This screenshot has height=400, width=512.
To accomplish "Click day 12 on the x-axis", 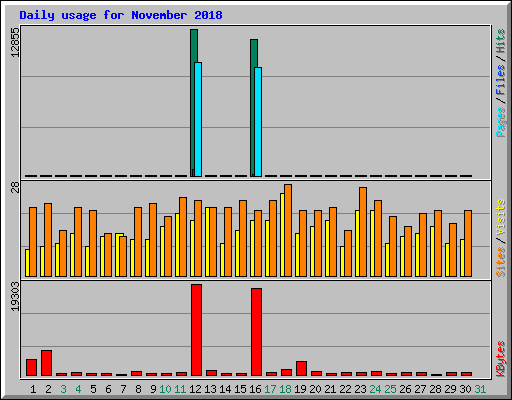I will tap(195, 389).
